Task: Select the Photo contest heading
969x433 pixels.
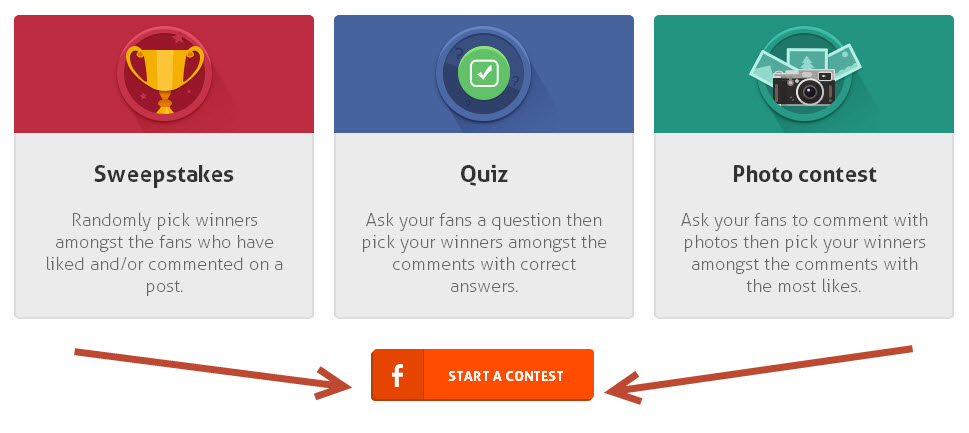Action: [804, 174]
